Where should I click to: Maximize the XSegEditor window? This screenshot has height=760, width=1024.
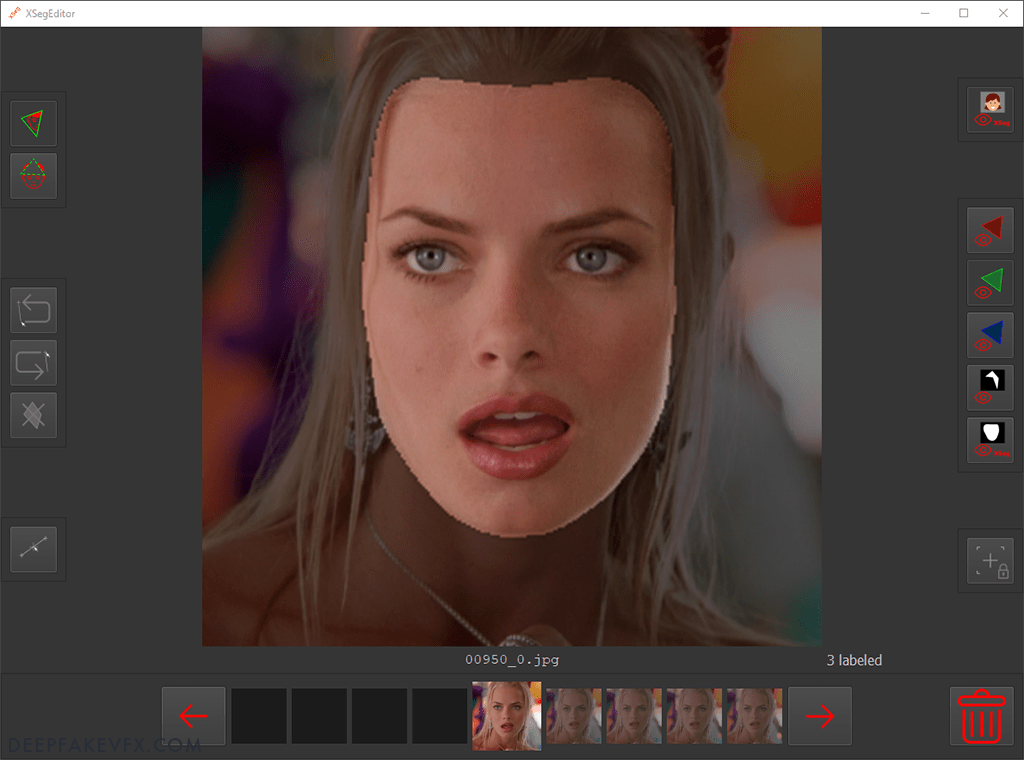point(963,13)
